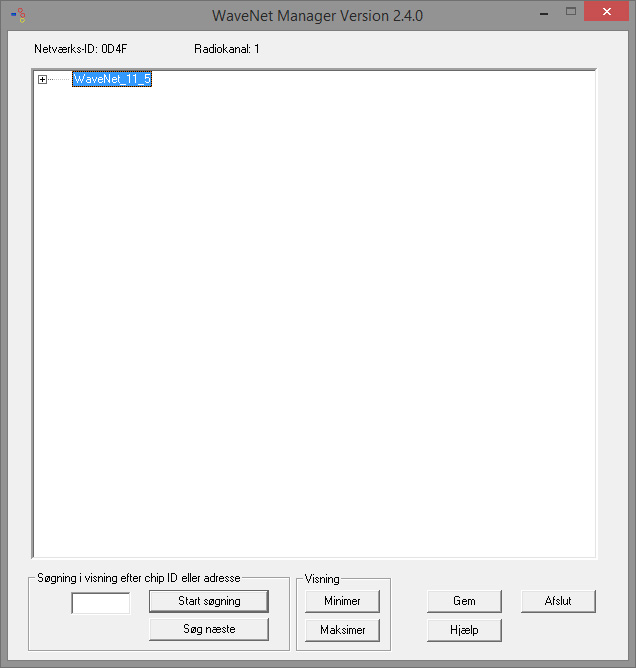Image resolution: width=636 pixels, height=668 pixels.
Task: Click the WaveNet Manager application icon in title bar
Action: click(x=18, y=16)
